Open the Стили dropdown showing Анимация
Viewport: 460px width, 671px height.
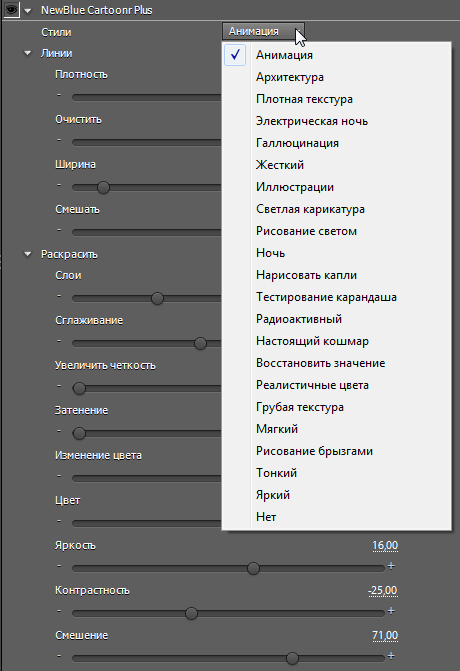pos(263,31)
